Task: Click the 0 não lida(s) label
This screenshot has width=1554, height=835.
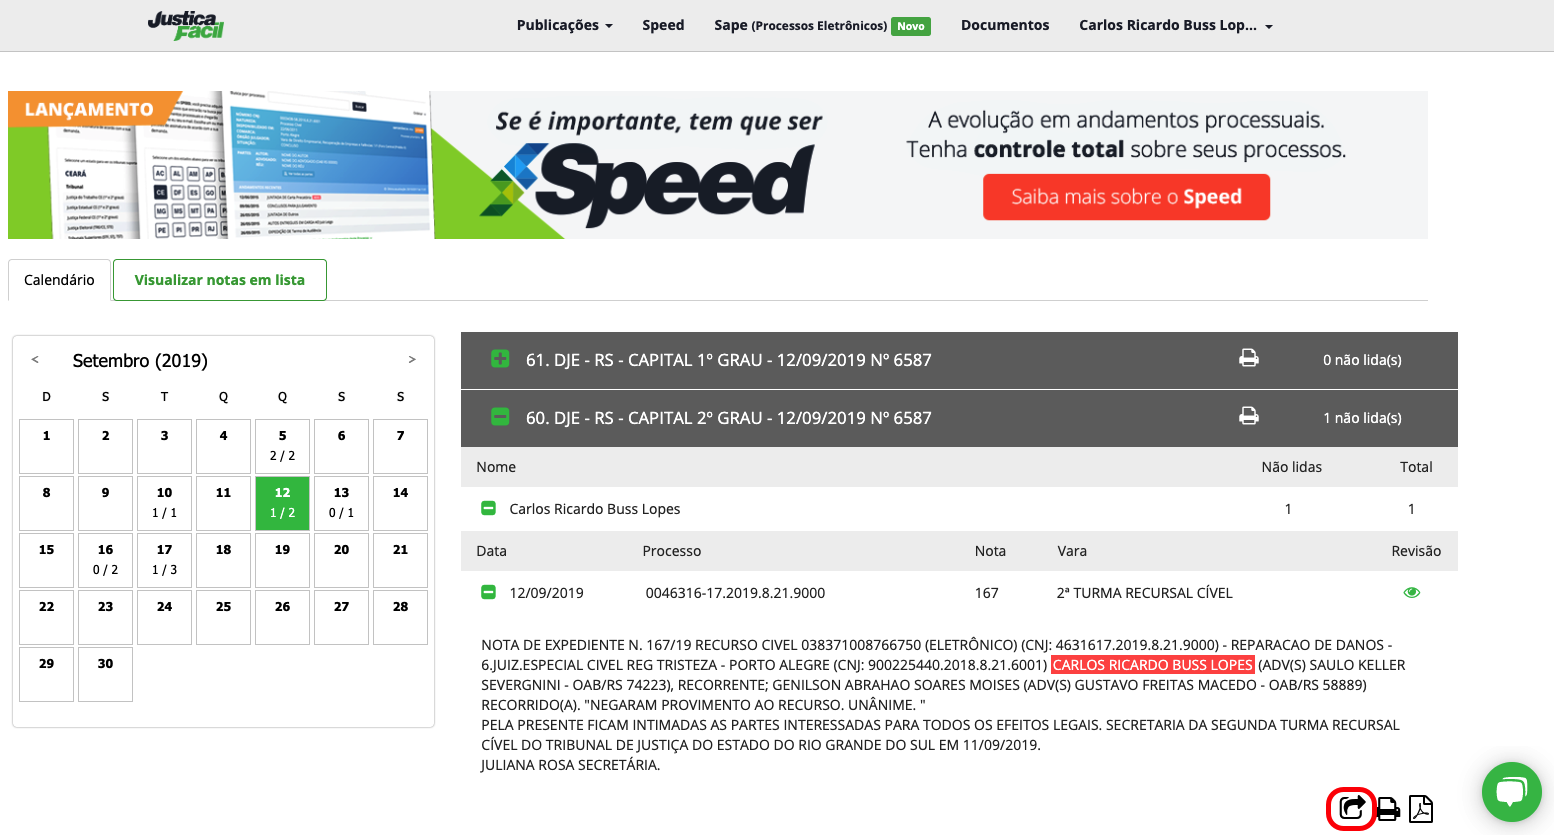Action: 1362,360
